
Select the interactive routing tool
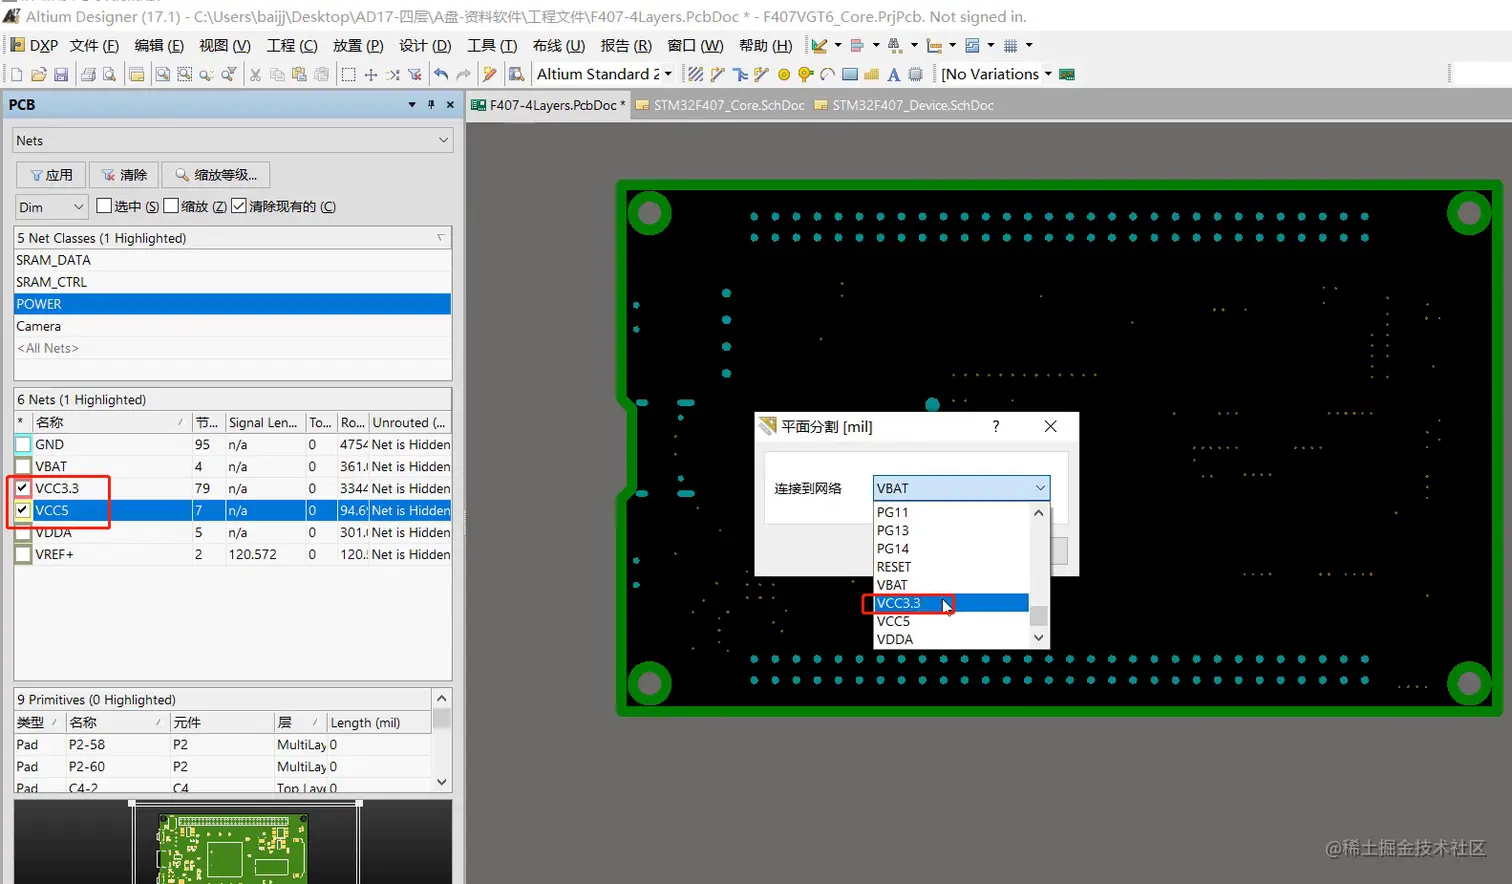point(717,75)
